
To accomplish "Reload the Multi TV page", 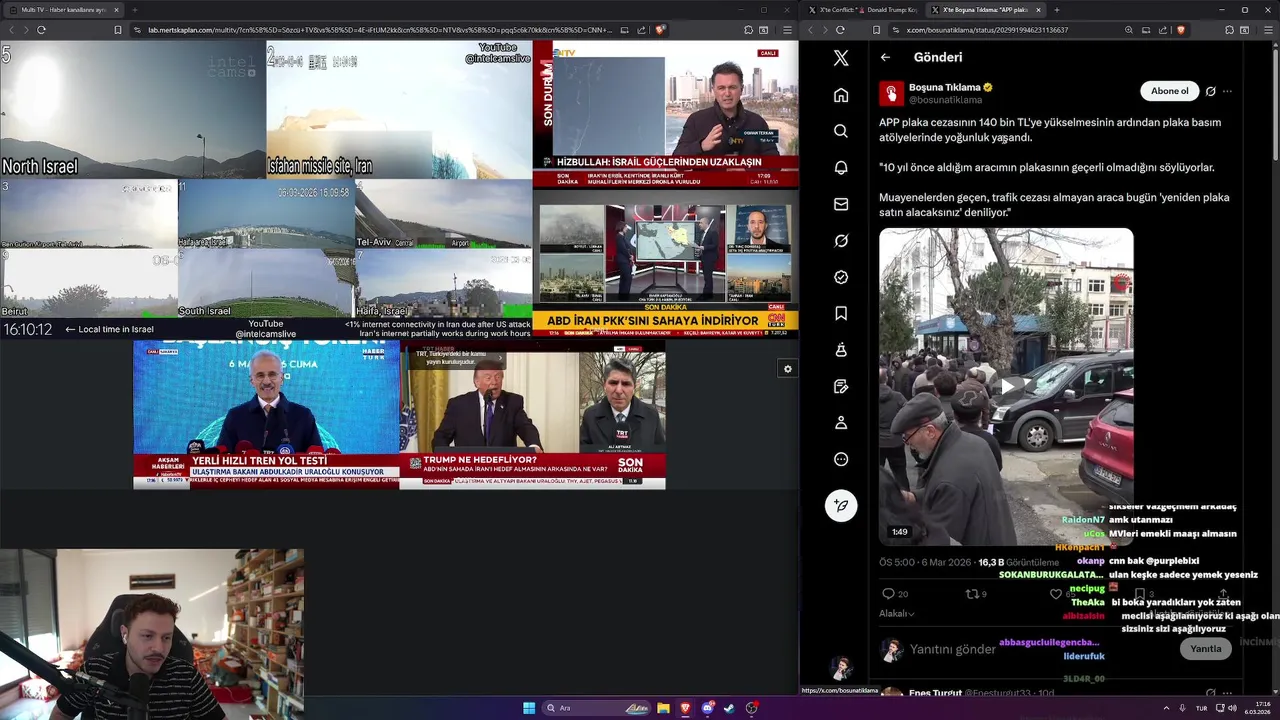I will (x=41, y=30).
